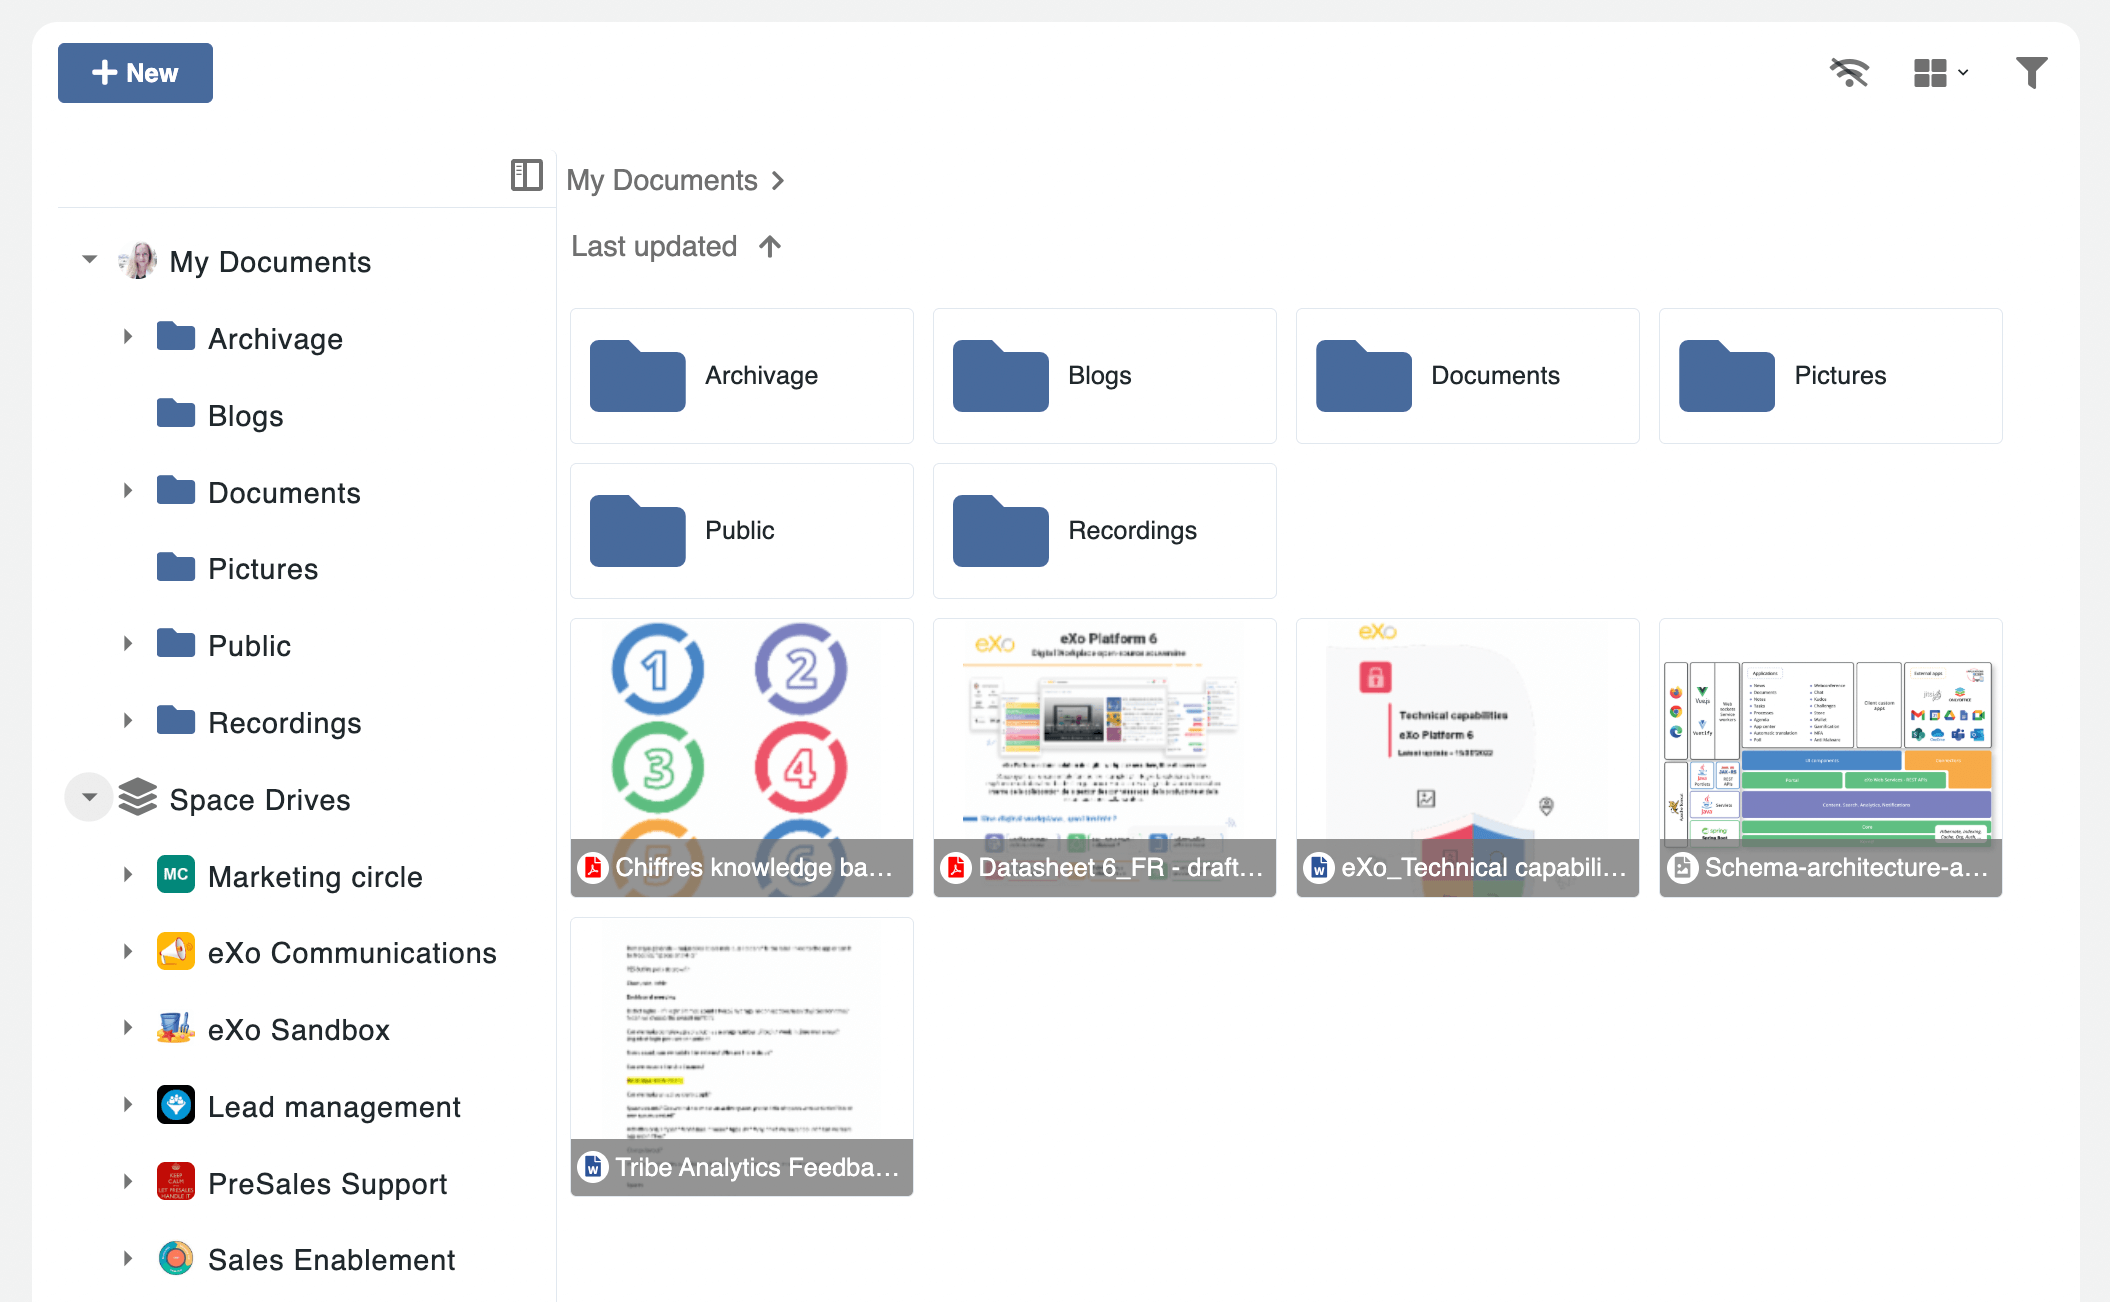Image resolution: width=2110 pixels, height=1302 pixels.
Task: Click the New button
Action: pyautogui.click(x=135, y=73)
